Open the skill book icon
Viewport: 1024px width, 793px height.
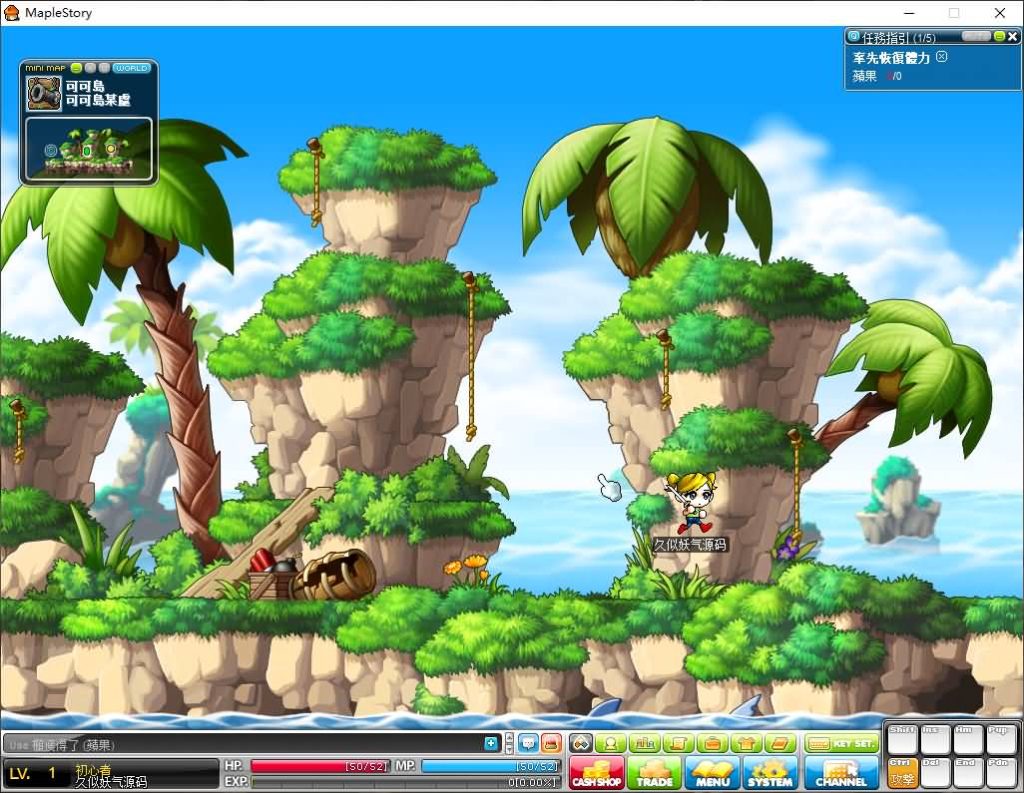(x=780, y=743)
